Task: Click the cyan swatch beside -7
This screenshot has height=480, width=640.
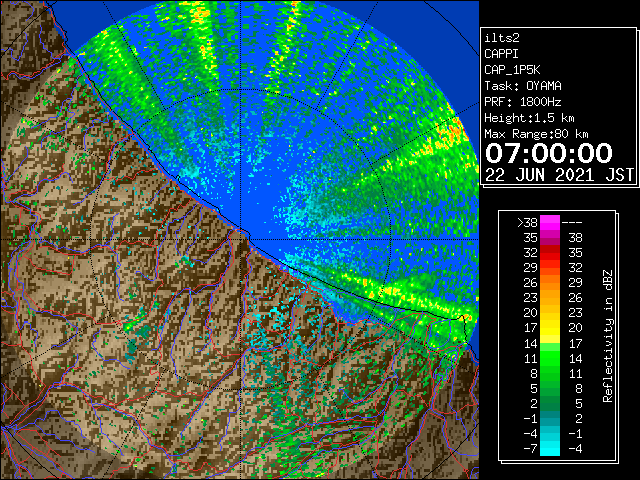Action: click(x=550, y=449)
